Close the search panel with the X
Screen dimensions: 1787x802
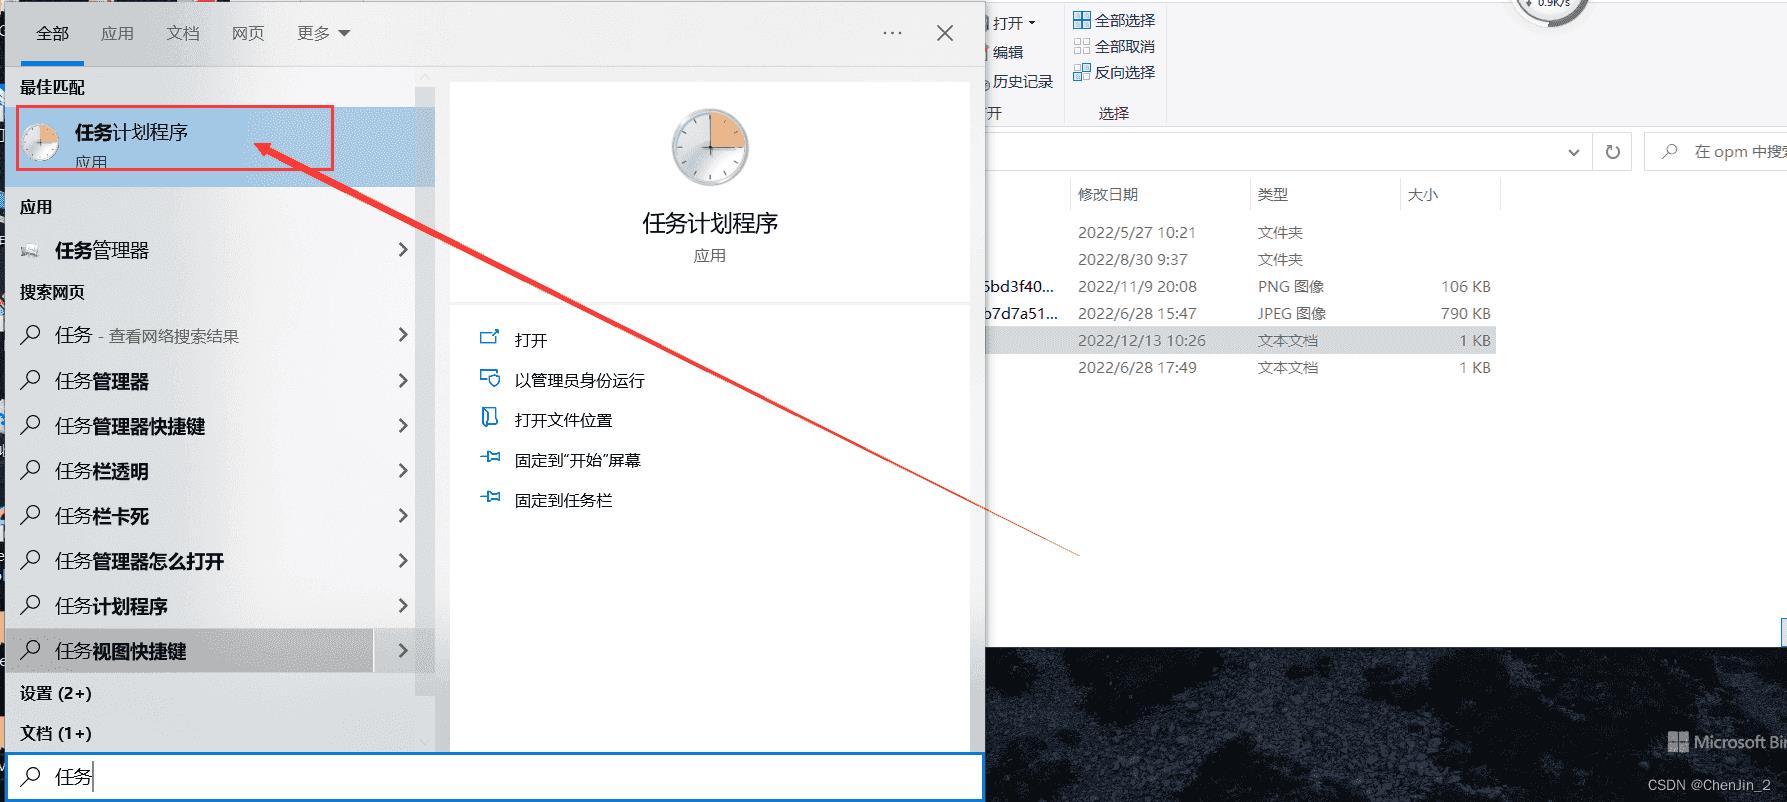click(945, 33)
